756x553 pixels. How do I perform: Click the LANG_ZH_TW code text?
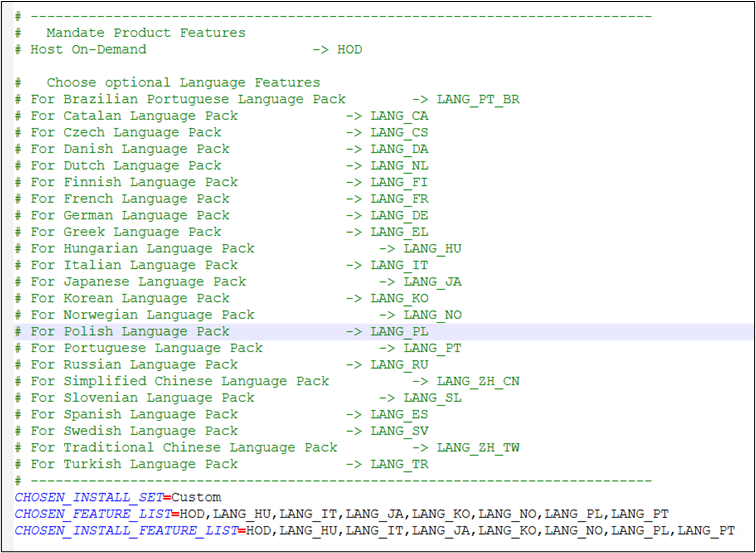pyautogui.click(x=478, y=447)
